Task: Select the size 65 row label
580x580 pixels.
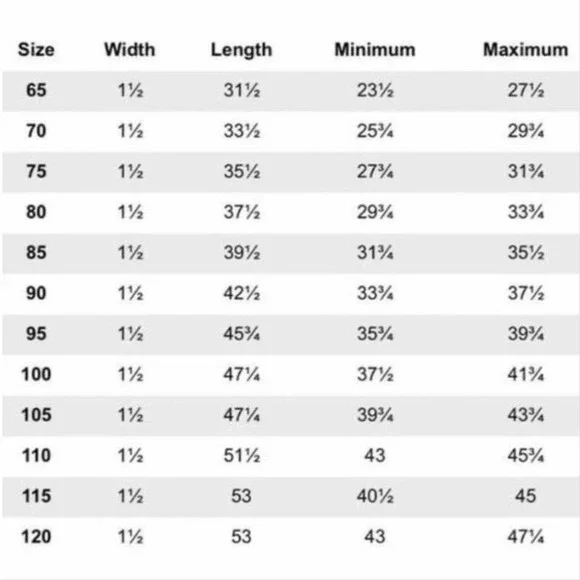Action: coord(36,90)
